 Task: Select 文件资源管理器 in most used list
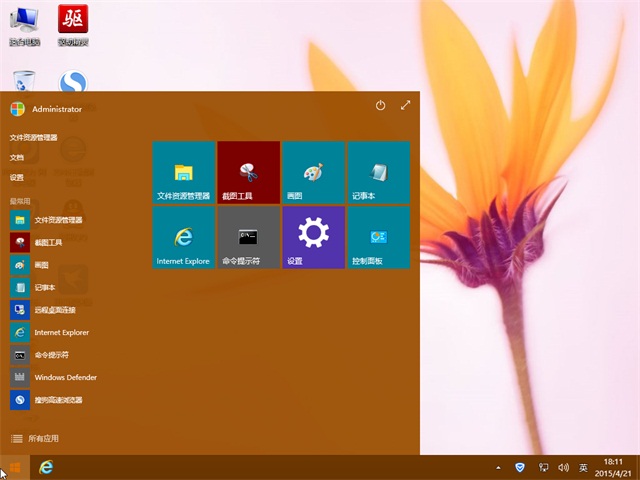[47, 220]
